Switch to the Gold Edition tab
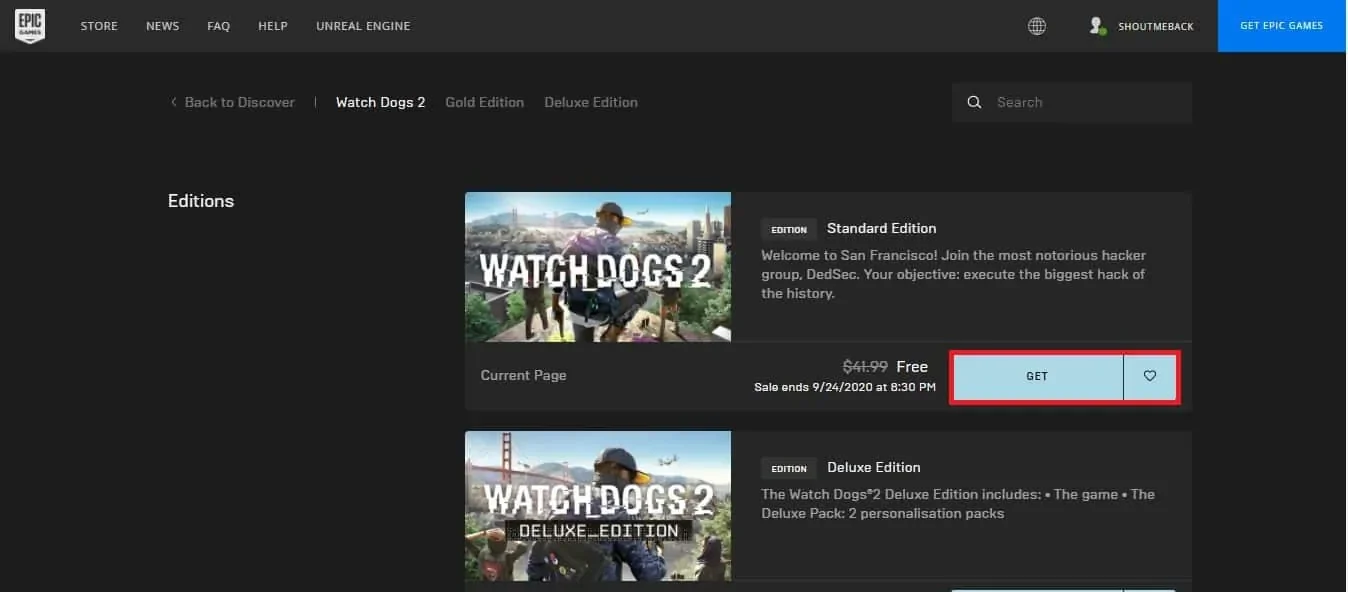Image resolution: width=1348 pixels, height=592 pixels. [x=484, y=102]
